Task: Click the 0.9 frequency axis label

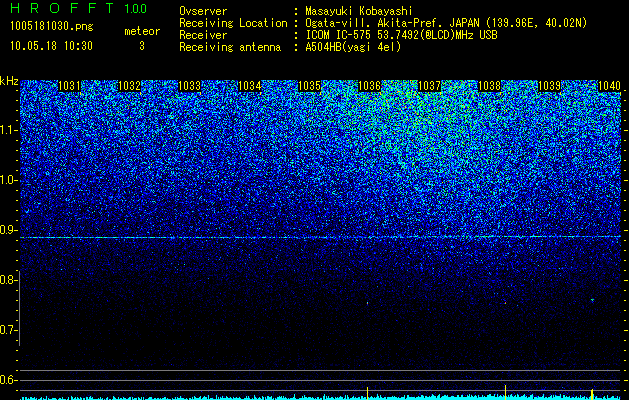Action: click(x=8, y=230)
